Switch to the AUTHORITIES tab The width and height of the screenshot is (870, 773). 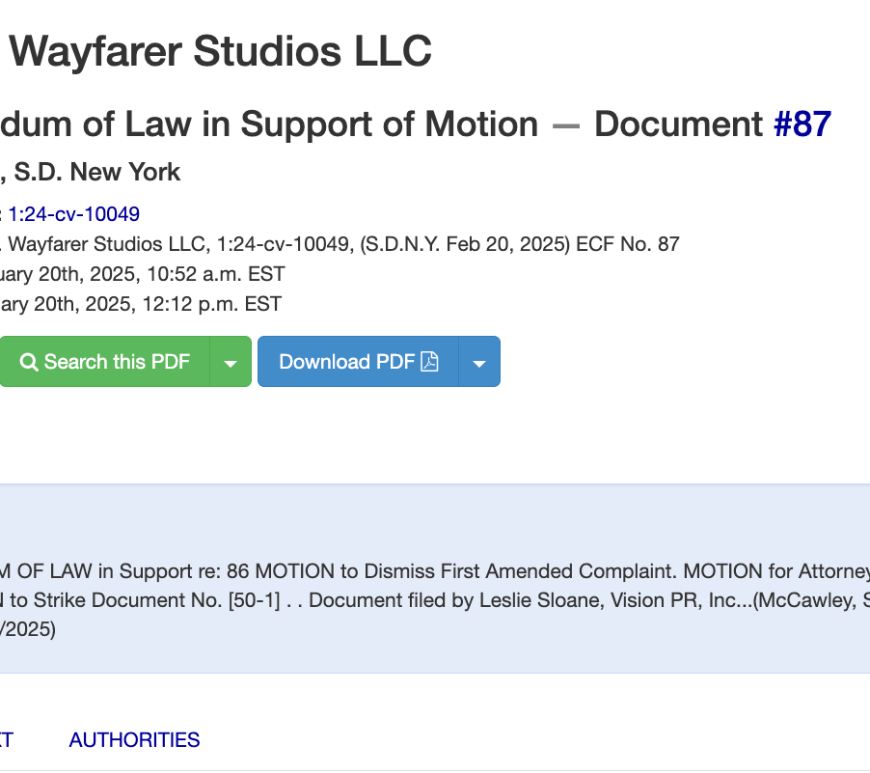click(x=134, y=740)
